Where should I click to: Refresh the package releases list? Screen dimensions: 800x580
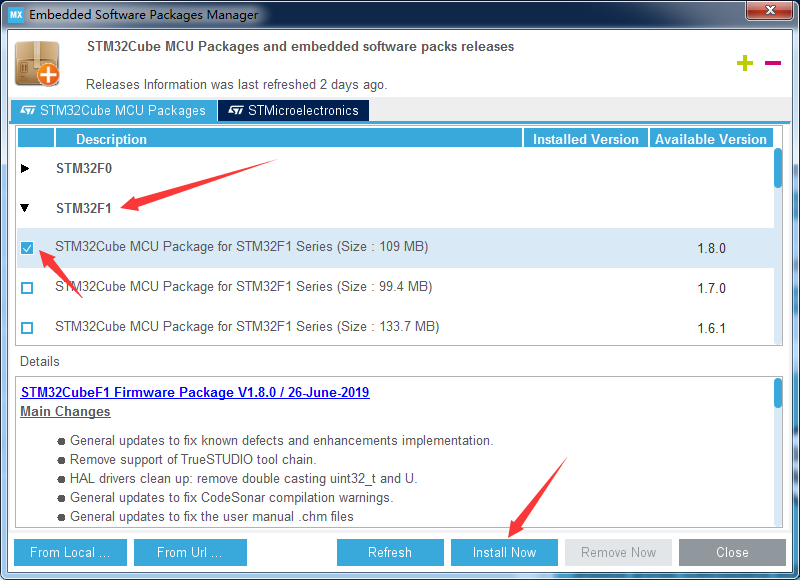(390, 552)
